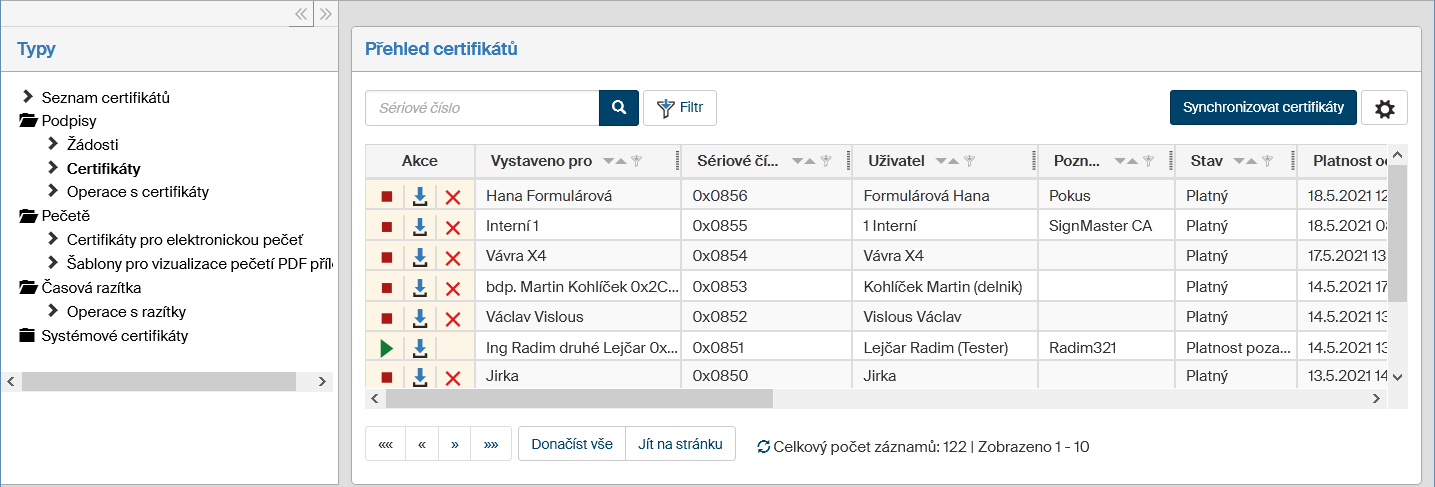
Task: Download certificate for Hana Formulárová
Action: pyautogui.click(x=421, y=196)
